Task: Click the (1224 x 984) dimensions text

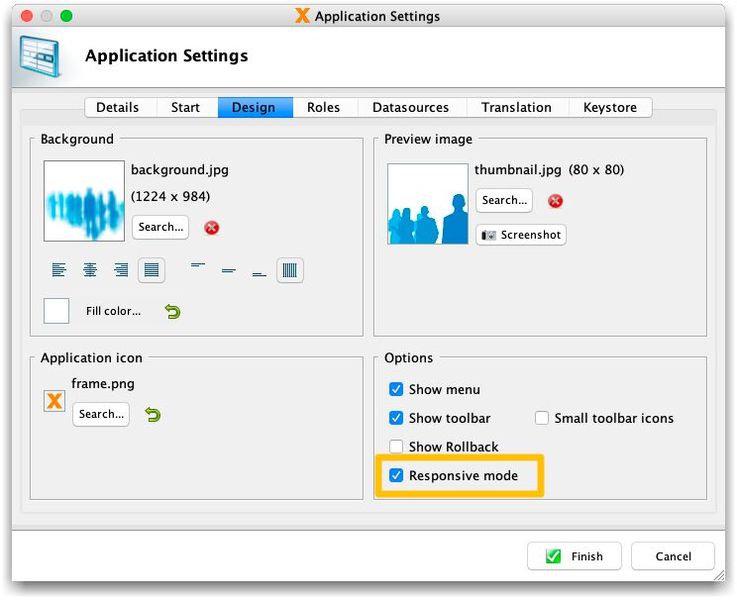Action: (171, 196)
